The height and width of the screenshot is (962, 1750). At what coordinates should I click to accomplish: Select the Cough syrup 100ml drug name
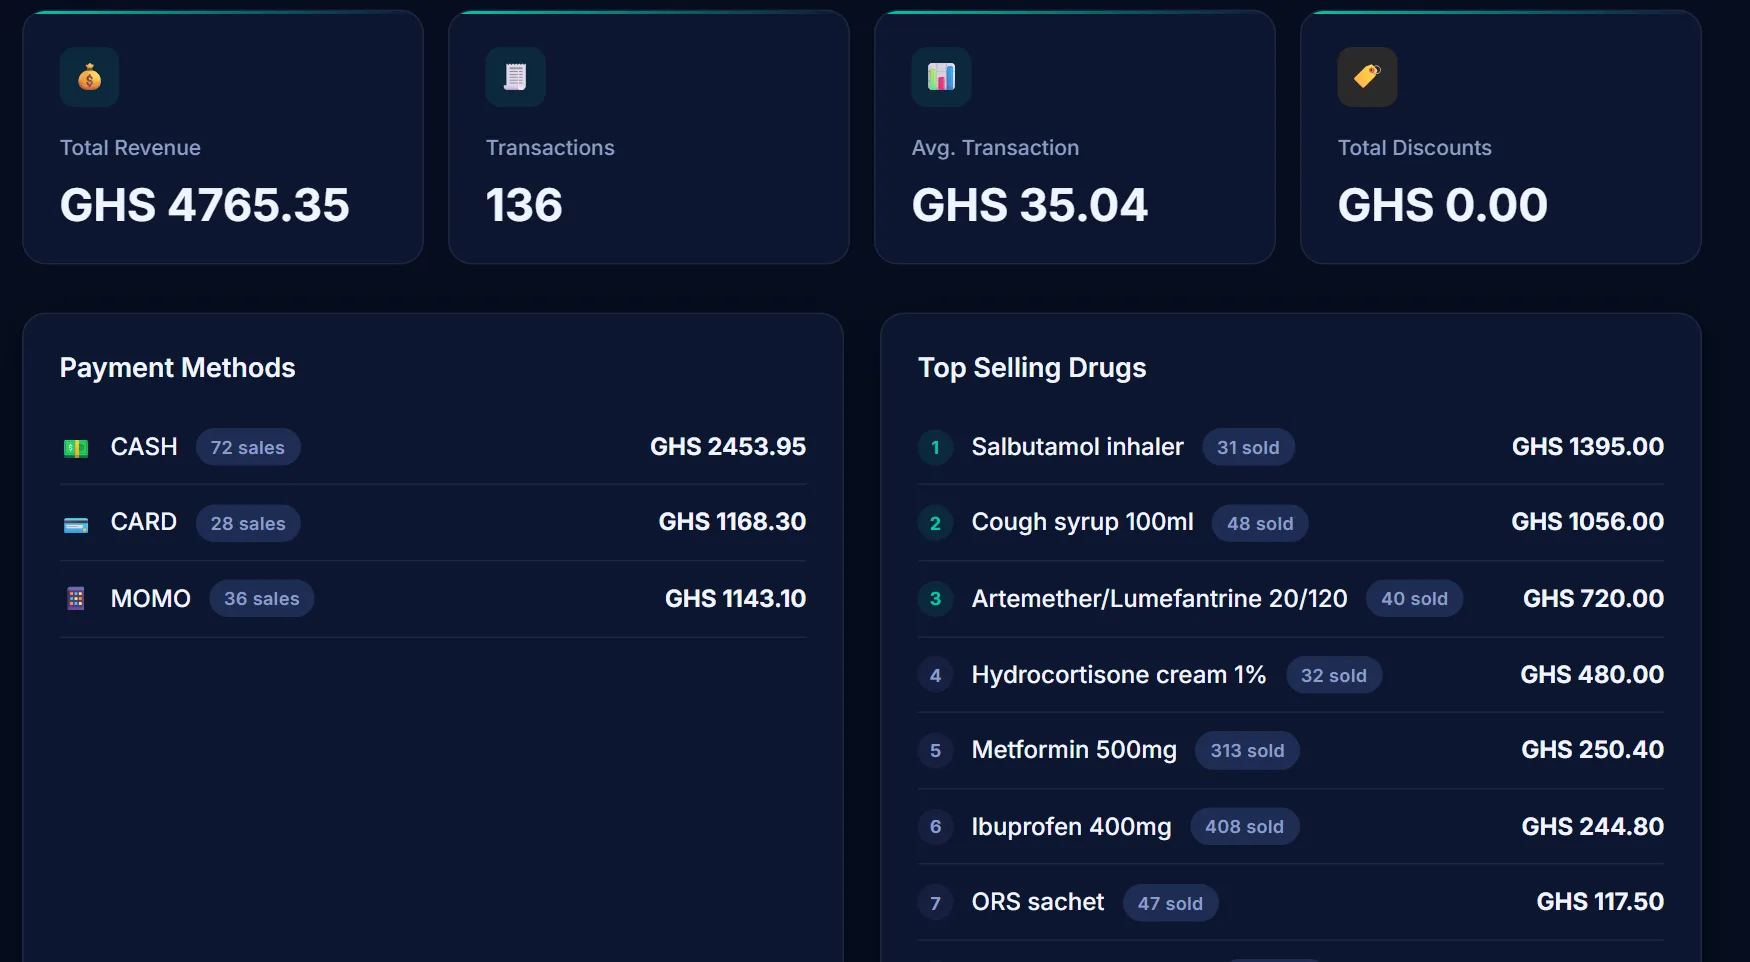click(1083, 523)
